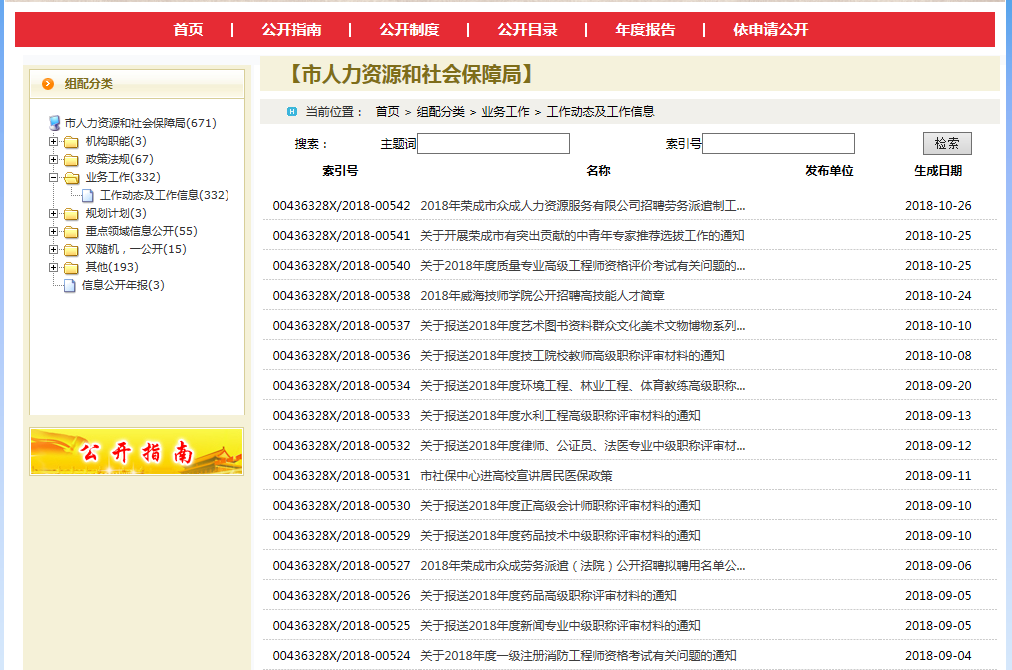Expand the 机构职能 tree node

(x=54, y=141)
